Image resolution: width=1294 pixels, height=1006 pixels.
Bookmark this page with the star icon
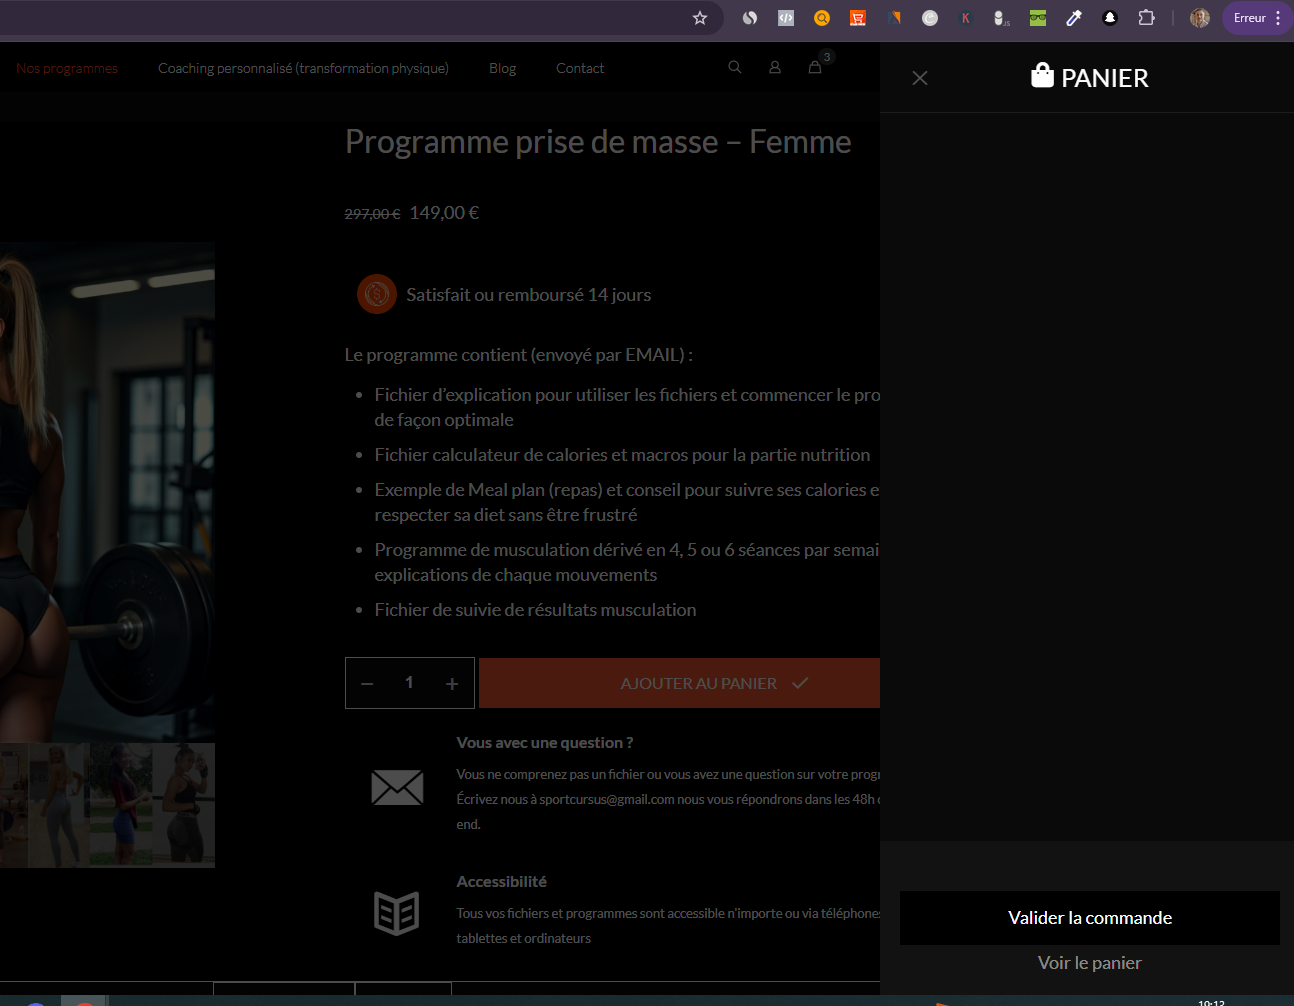click(x=700, y=18)
